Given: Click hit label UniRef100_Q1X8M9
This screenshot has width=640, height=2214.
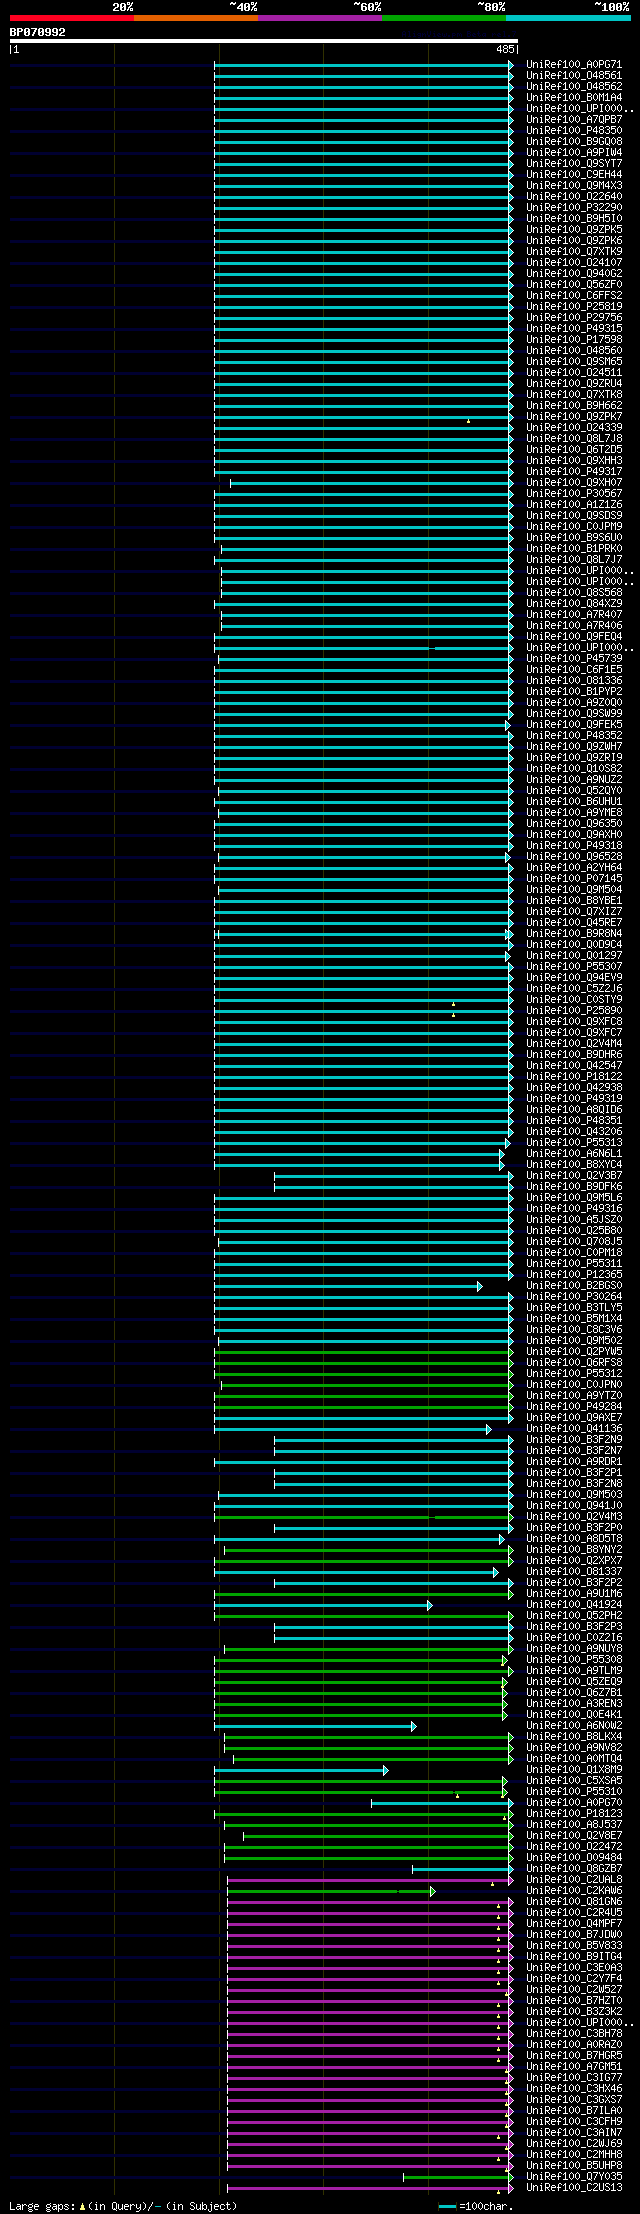Looking at the screenshot, I should click(x=574, y=1769).
